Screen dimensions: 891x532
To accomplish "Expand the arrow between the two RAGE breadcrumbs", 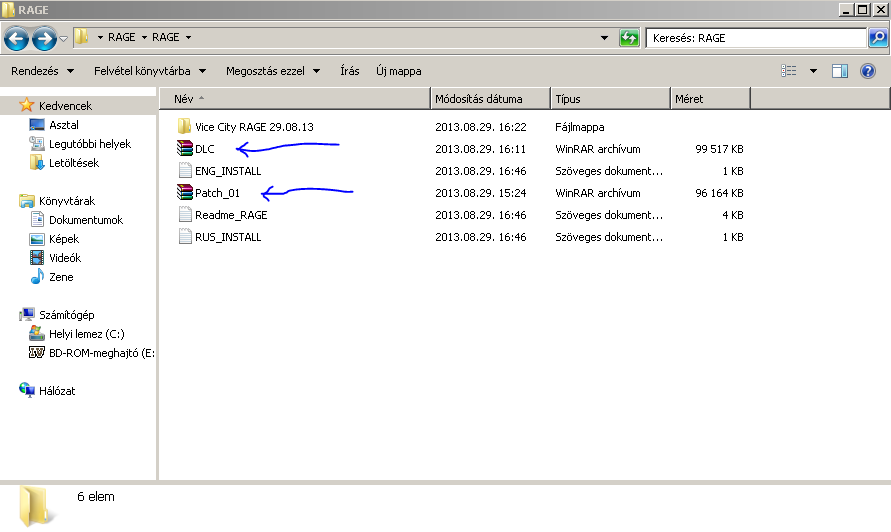I will coord(144,38).
